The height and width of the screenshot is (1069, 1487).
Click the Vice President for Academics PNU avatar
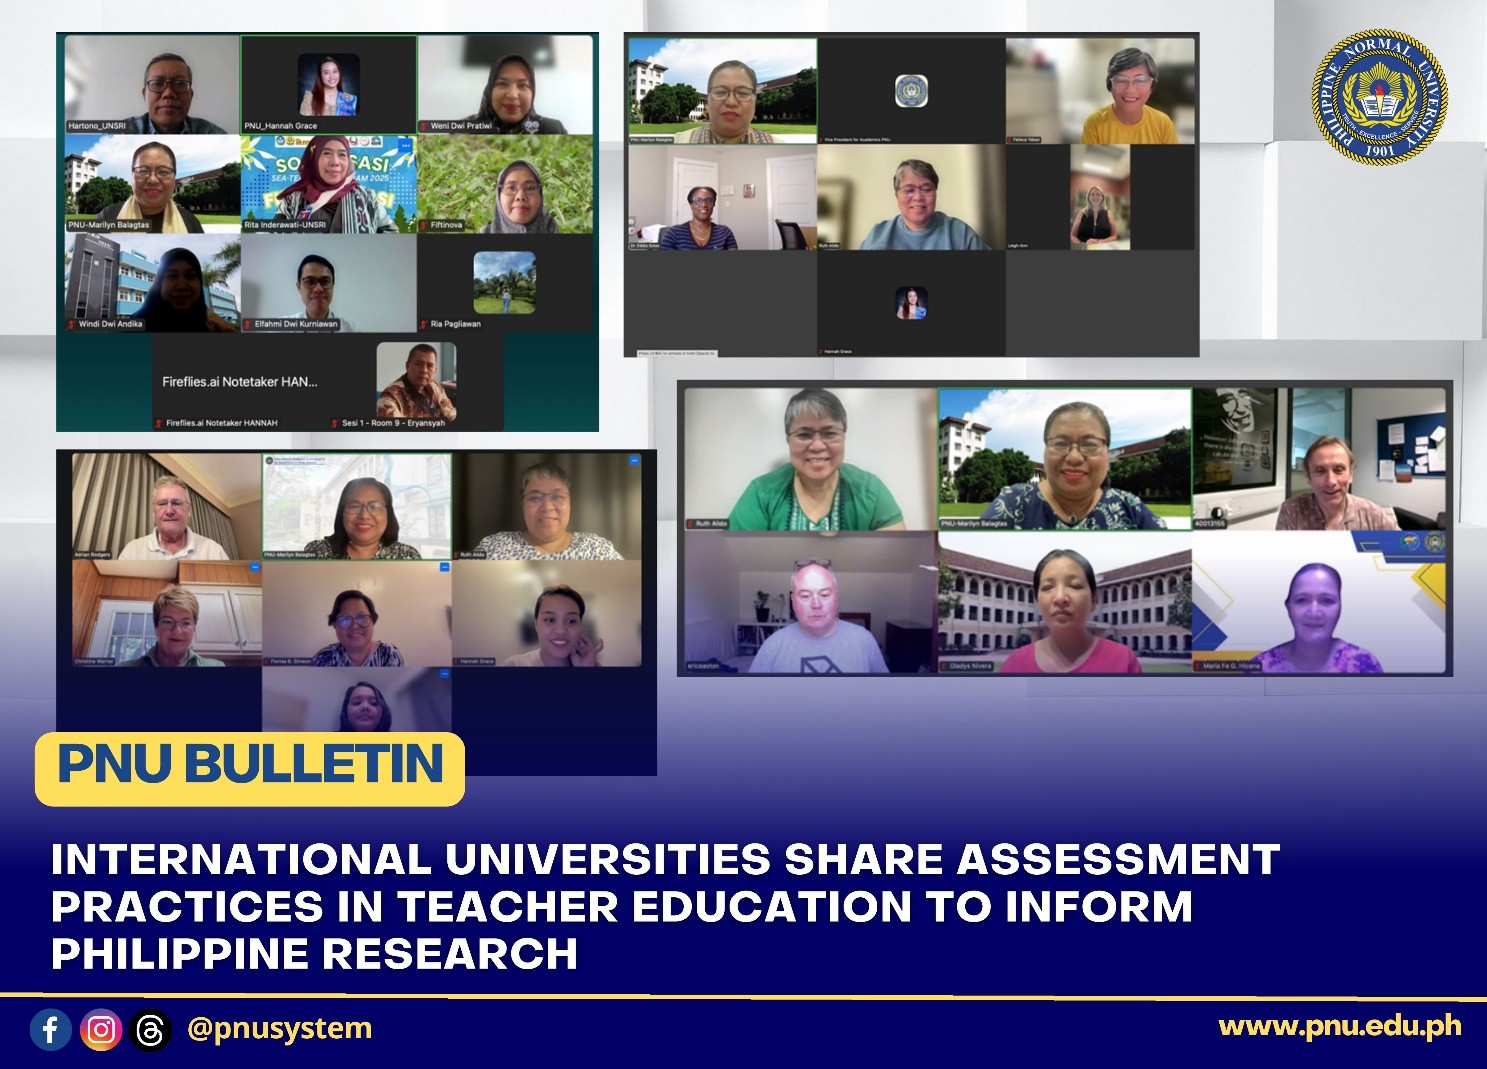910,91
